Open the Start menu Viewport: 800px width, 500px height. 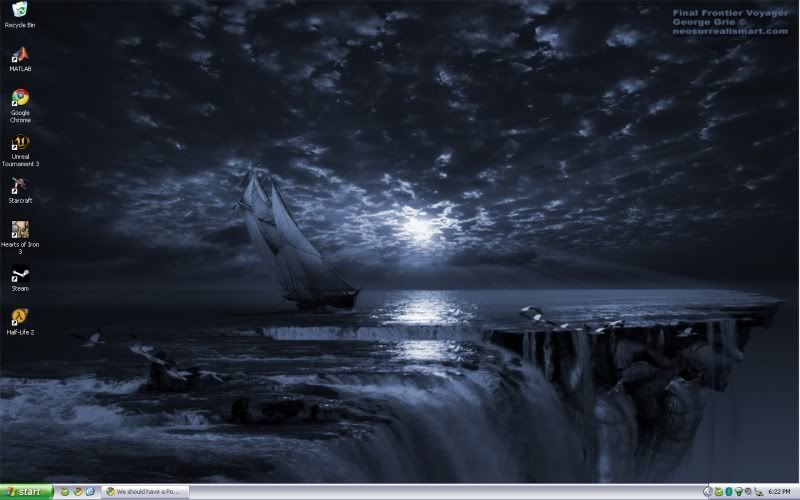coord(27,492)
